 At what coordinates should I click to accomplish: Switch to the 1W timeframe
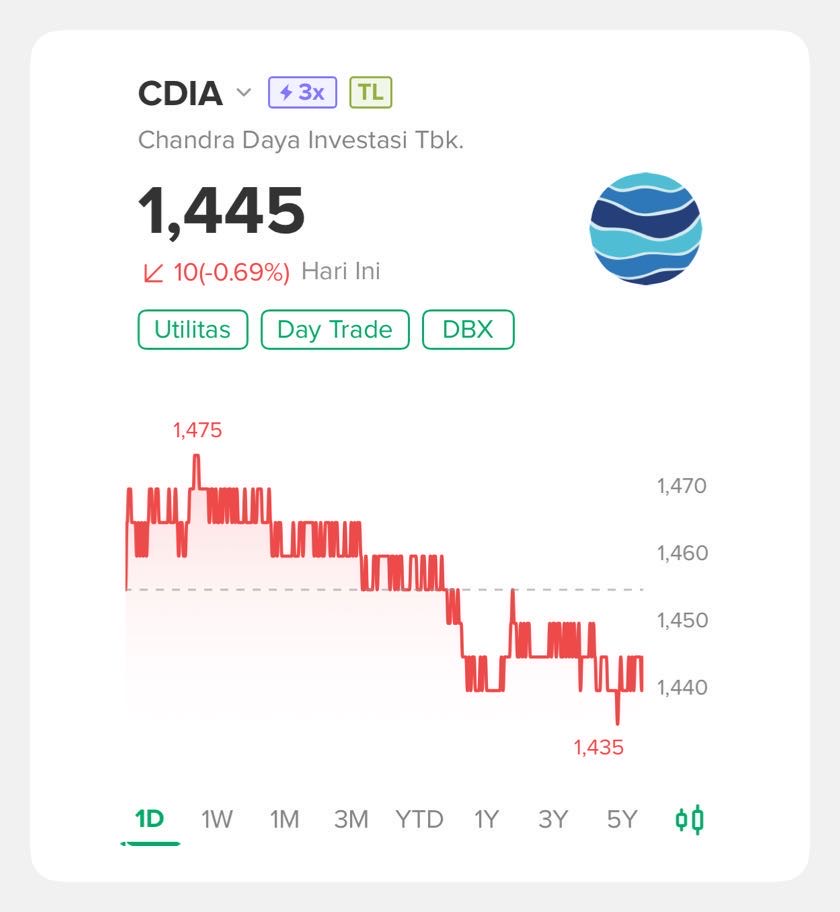tap(217, 820)
